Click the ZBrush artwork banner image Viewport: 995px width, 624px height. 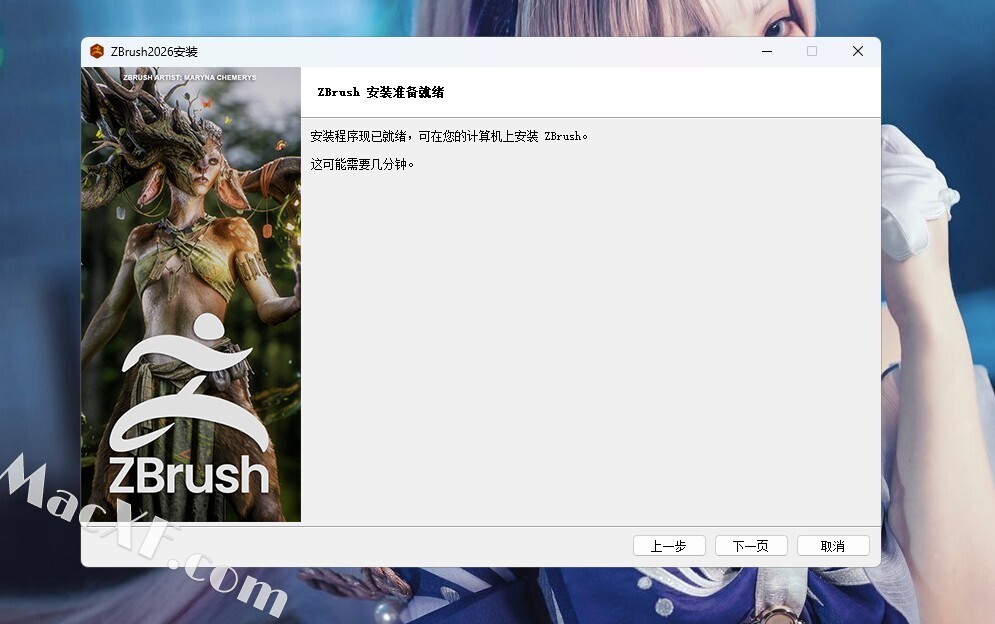click(191, 295)
